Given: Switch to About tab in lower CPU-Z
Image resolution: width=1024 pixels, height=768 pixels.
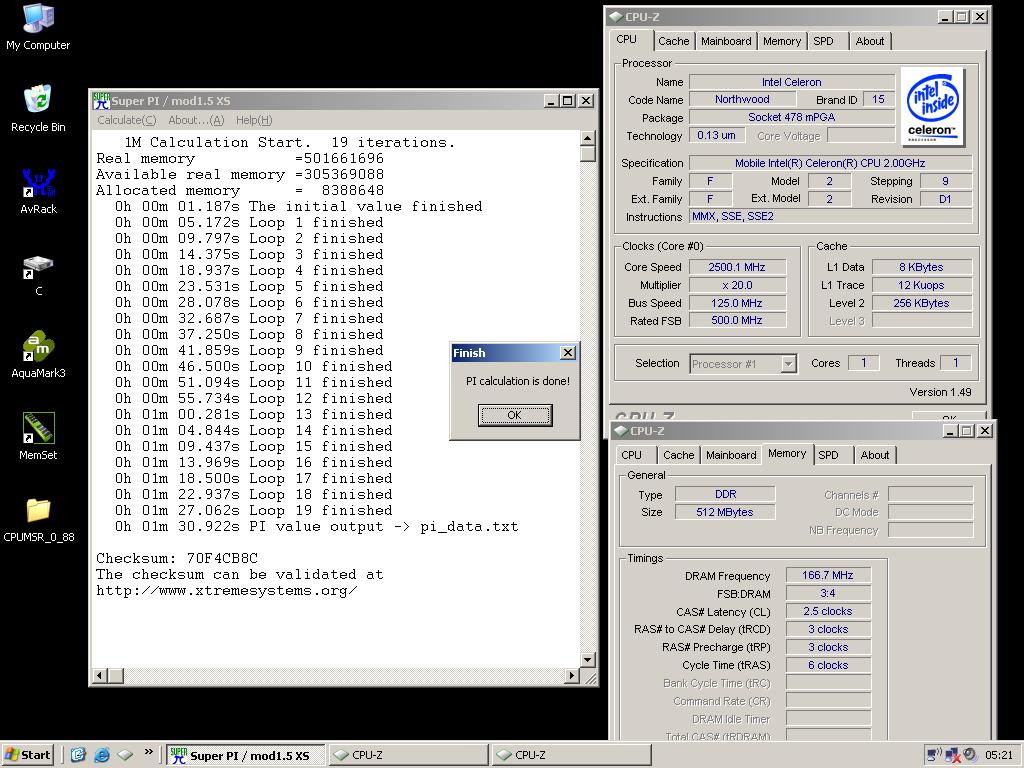Looking at the screenshot, I should pos(874,455).
